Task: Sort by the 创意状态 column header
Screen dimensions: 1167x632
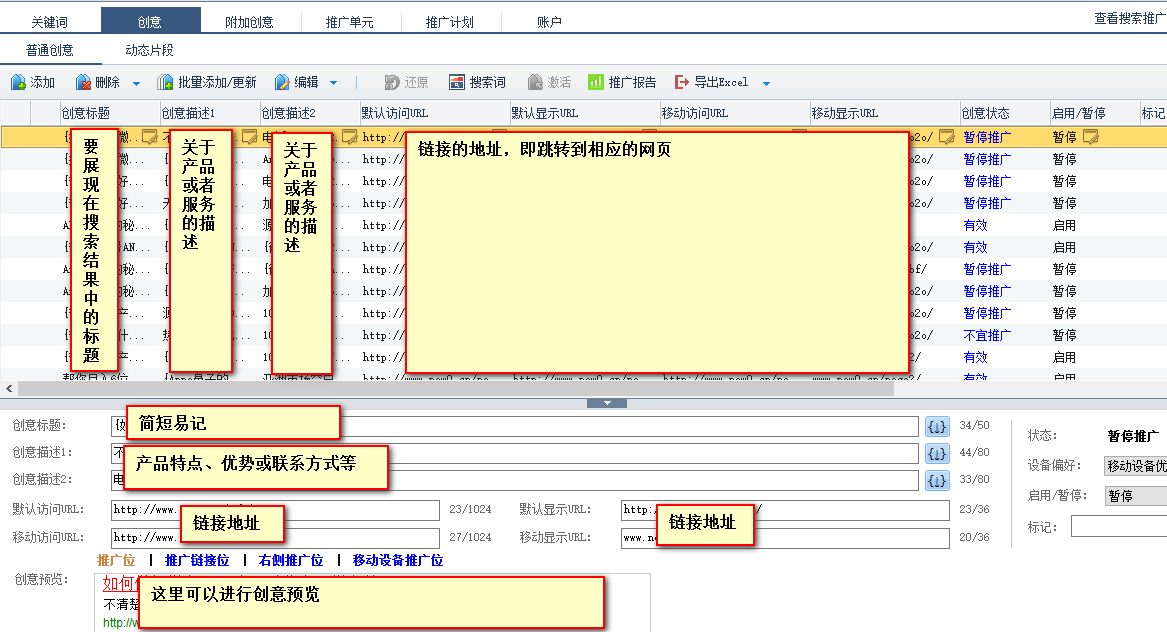Action: 1005,112
